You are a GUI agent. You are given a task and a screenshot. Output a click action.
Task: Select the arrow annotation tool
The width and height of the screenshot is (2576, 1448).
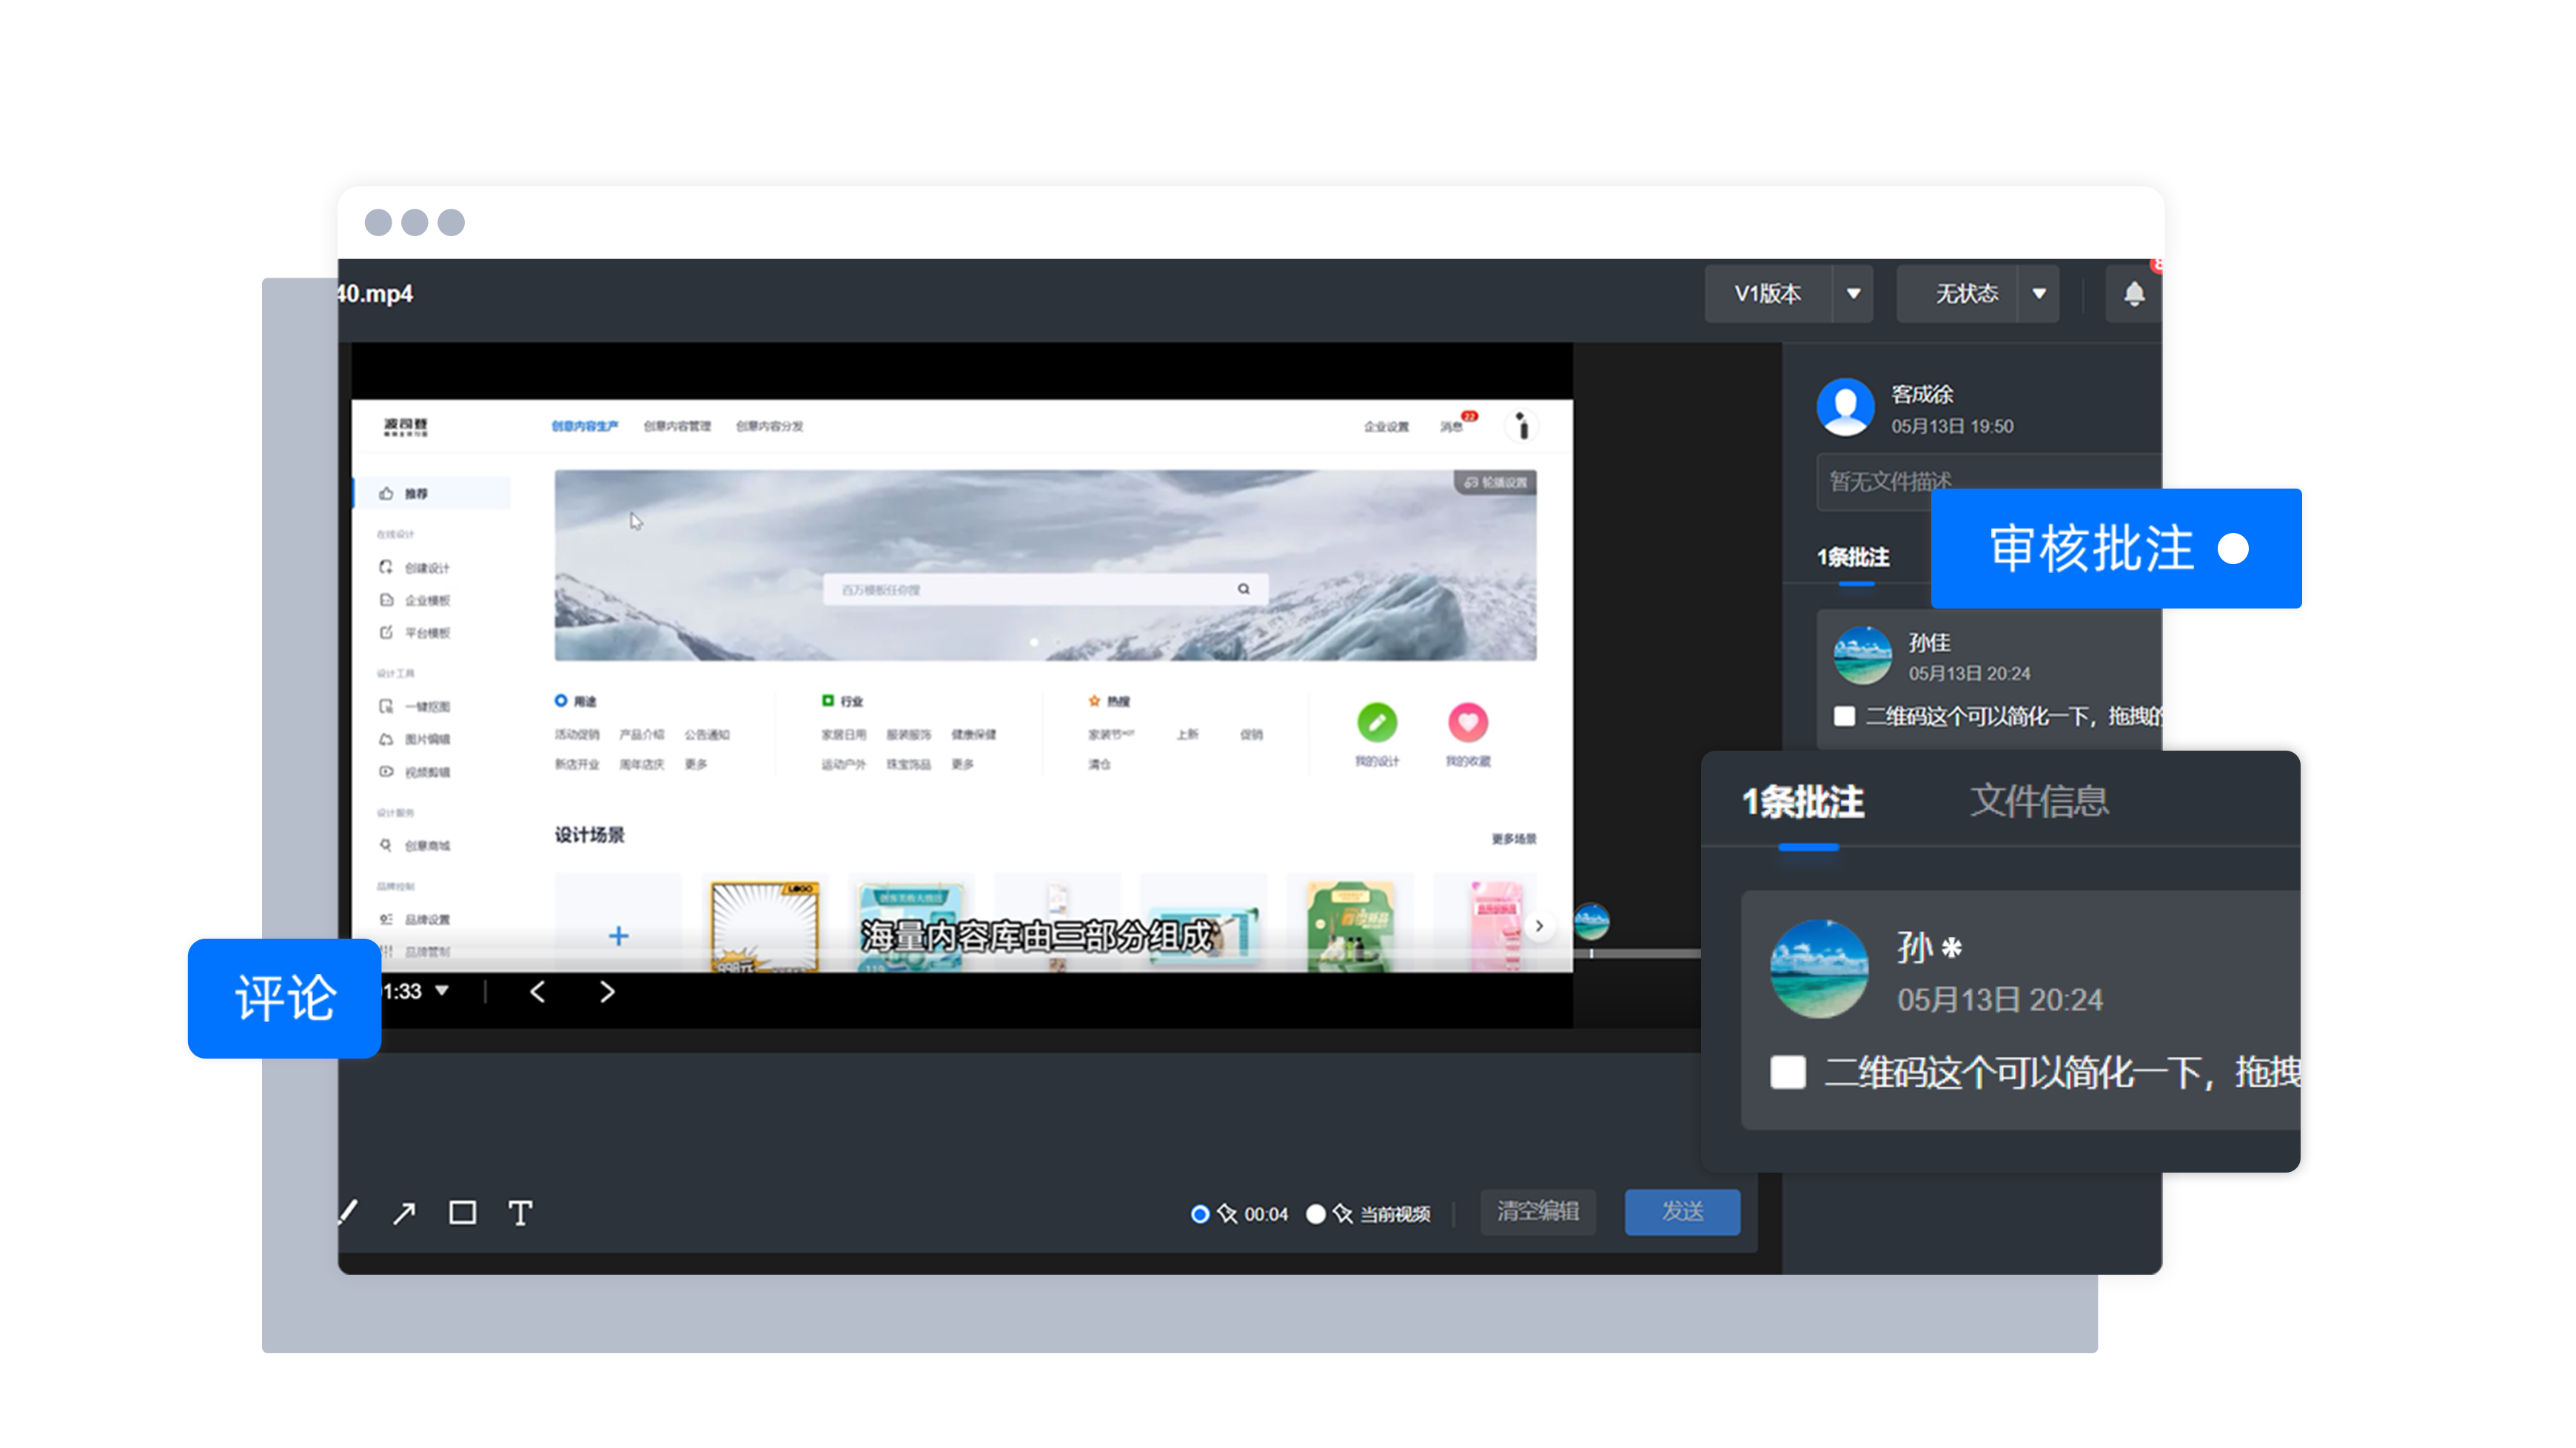click(404, 1213)
